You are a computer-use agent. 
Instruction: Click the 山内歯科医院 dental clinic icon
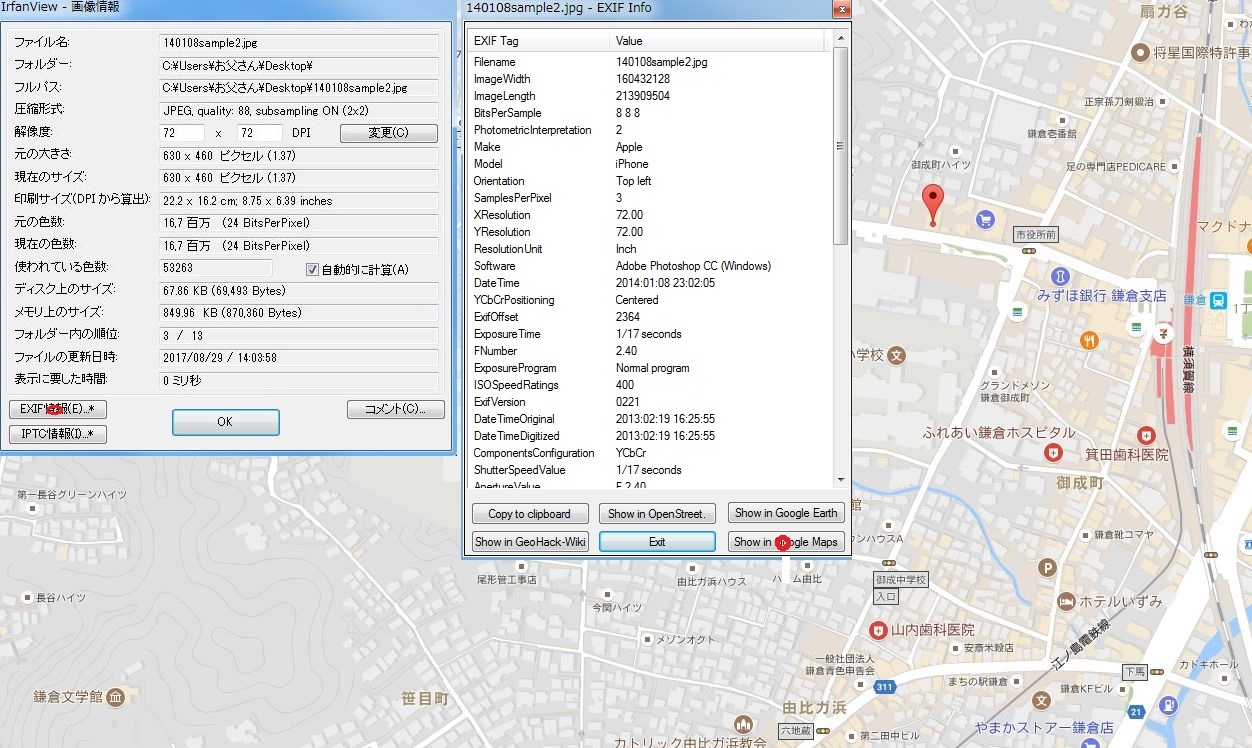click(x=878, y=630)
